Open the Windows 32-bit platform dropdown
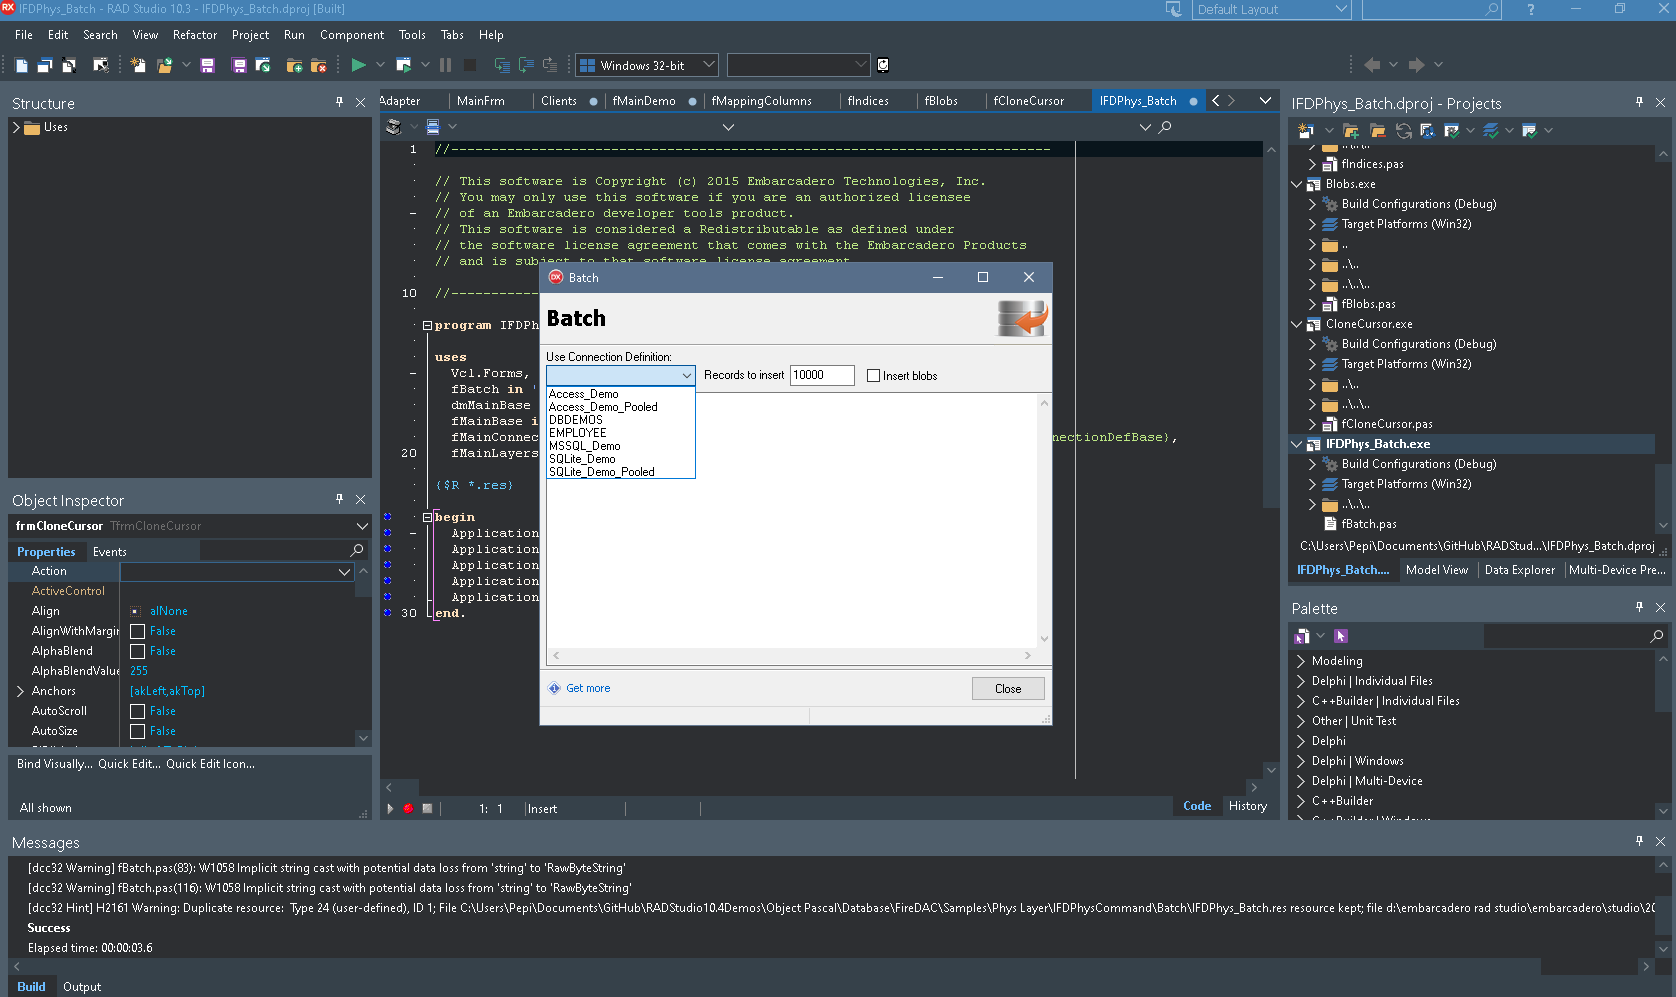 coord(647,65)
